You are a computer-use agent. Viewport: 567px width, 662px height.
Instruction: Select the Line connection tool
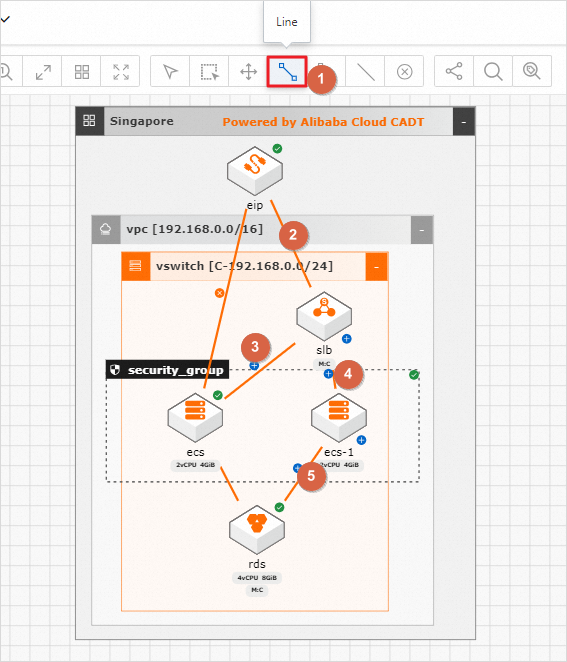[287, 71]
